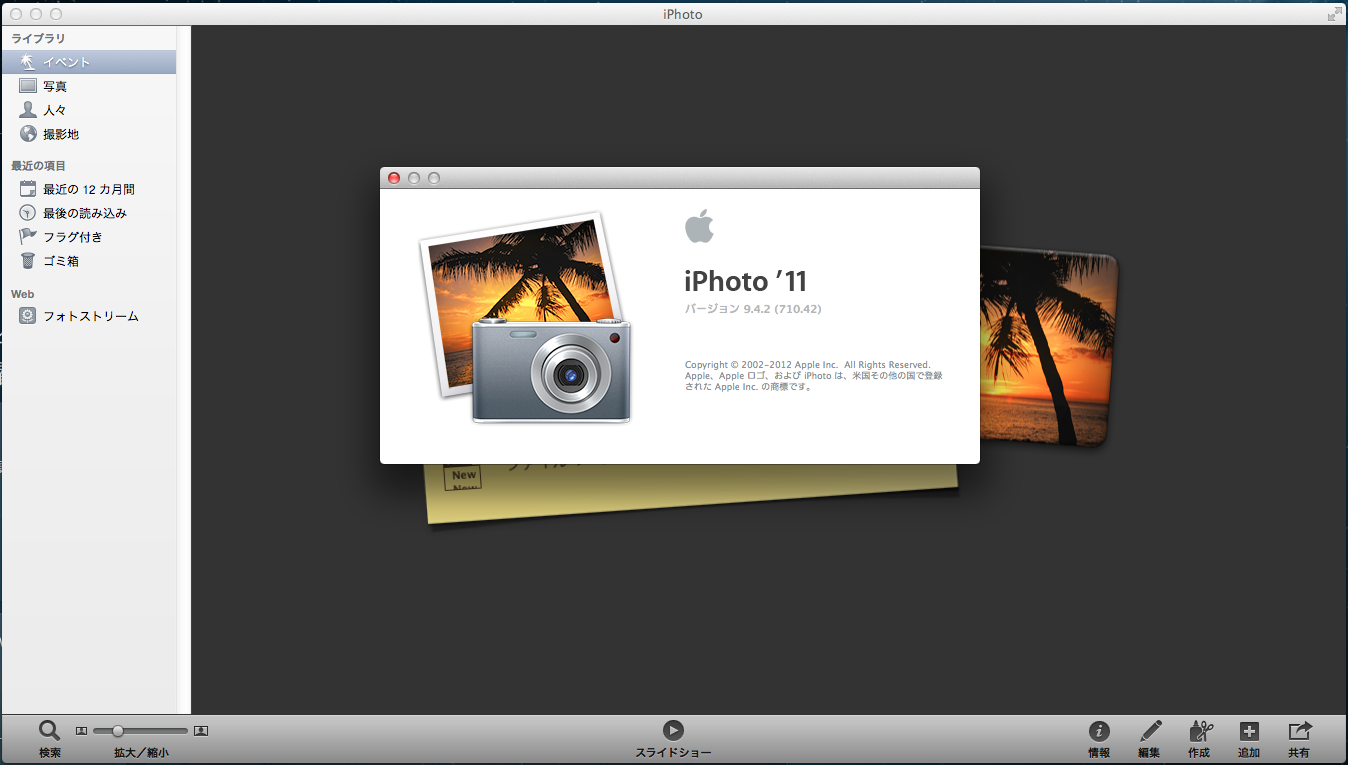
Task: Click the iPhoto '11 title text
Action: click(745, 281)
